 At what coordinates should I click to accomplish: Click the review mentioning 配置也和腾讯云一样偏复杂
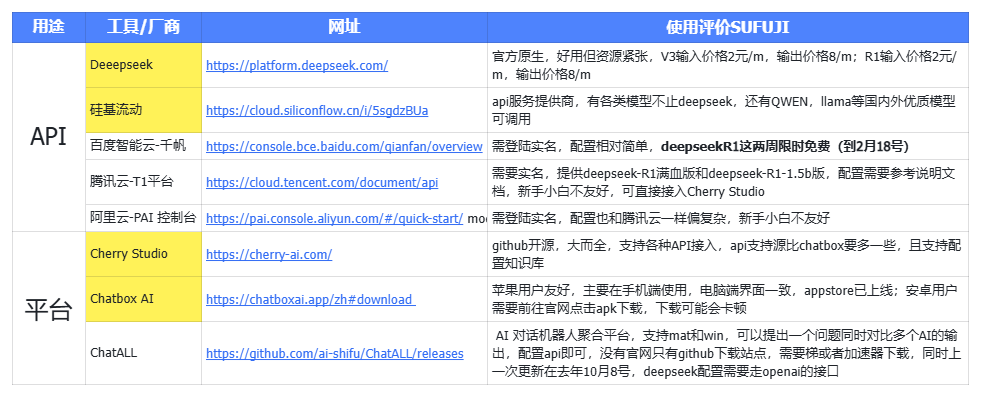(728, 218)
